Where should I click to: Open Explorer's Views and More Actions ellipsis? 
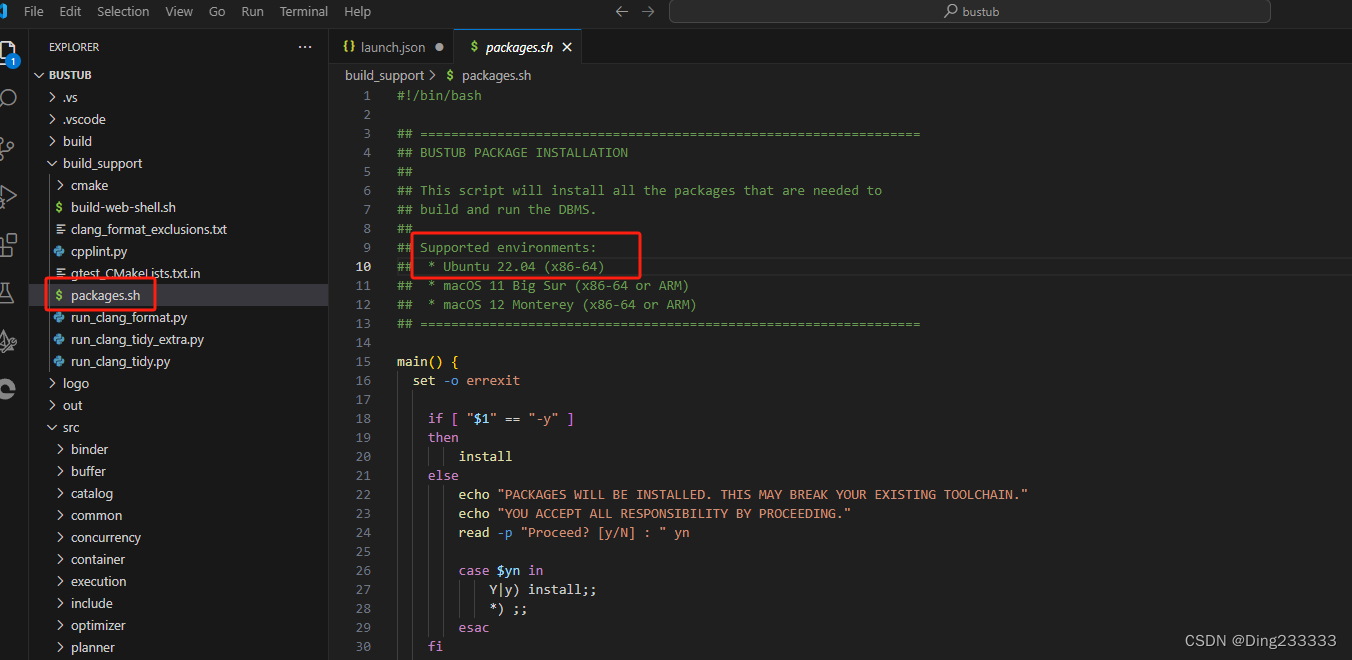click(x=305, y=47)
